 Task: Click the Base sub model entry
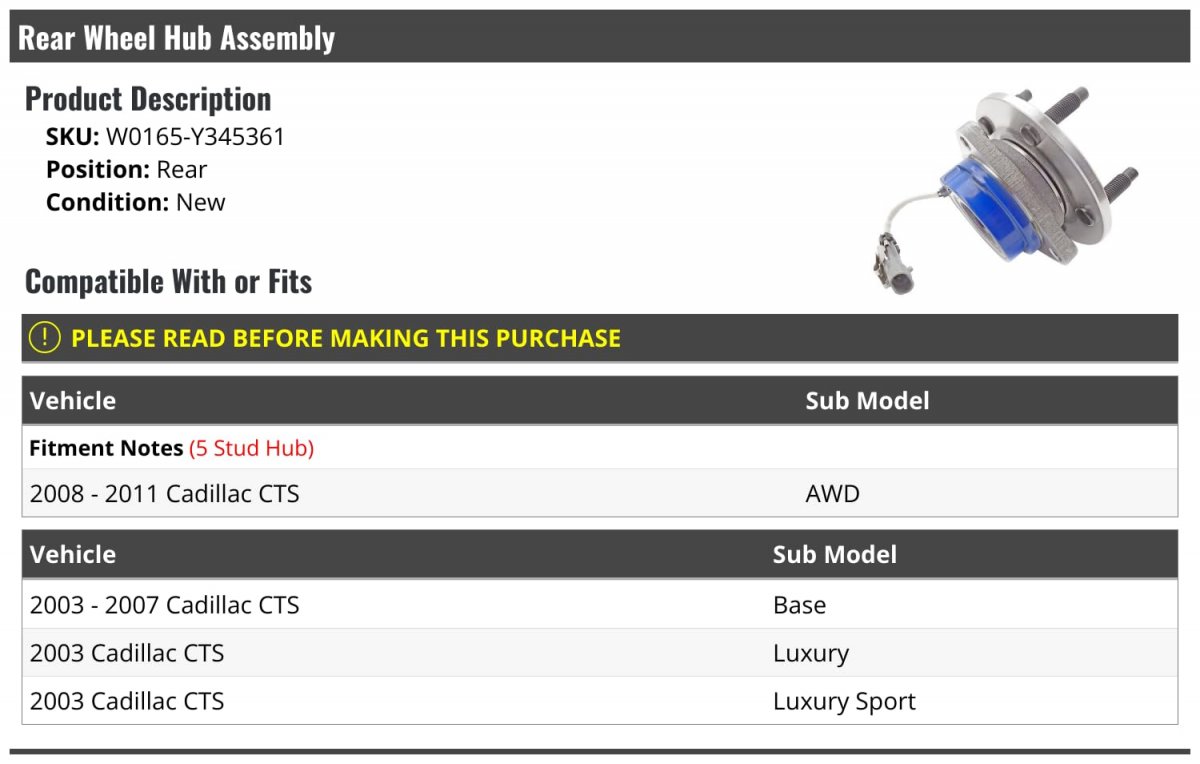[x=799, y=605]
